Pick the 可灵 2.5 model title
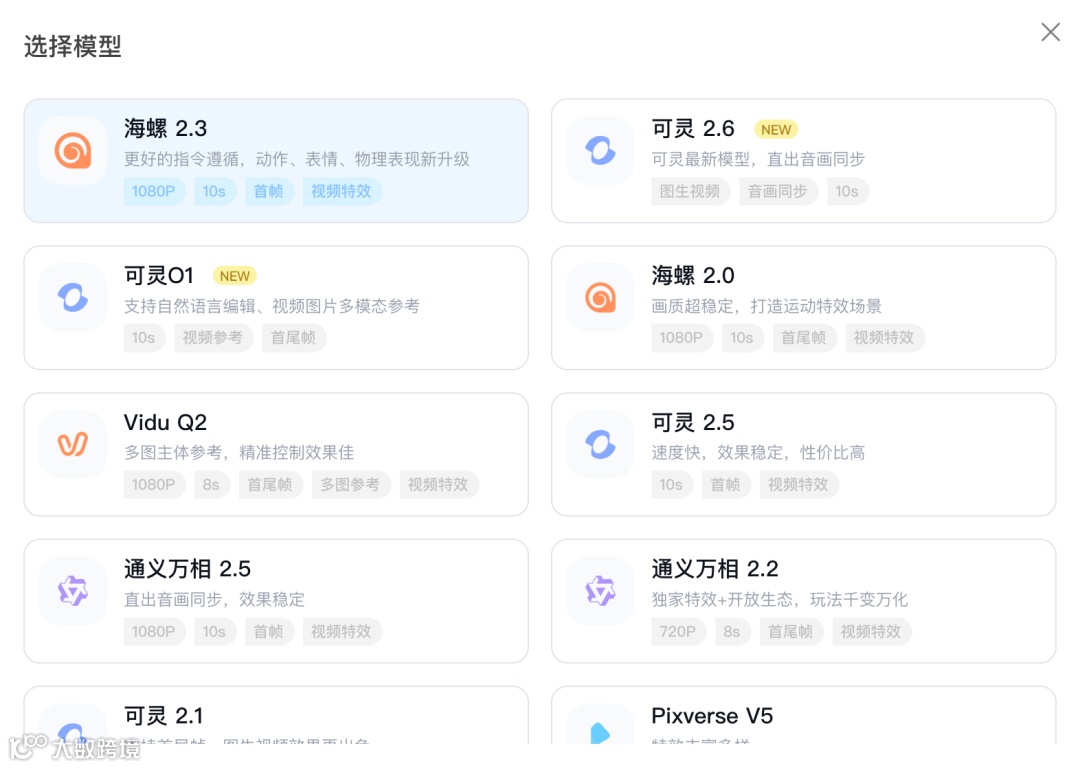Image resolution: width=1080 pixels, height=768 pixels. click(x=693, y=422)
